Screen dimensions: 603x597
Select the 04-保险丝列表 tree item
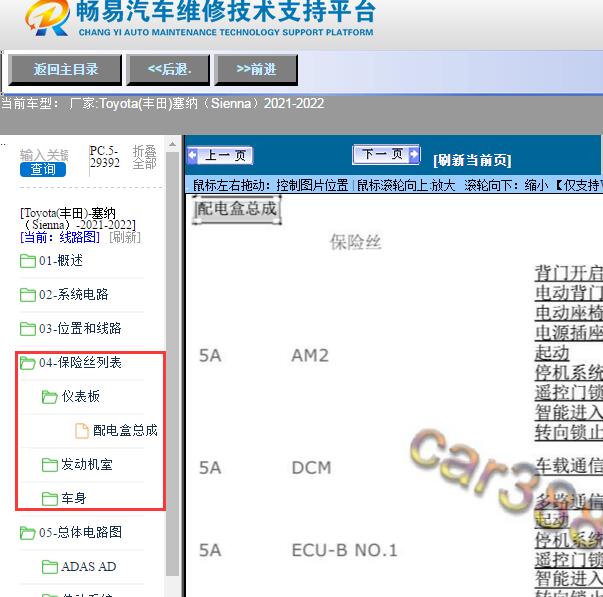(x=80, y=362)
